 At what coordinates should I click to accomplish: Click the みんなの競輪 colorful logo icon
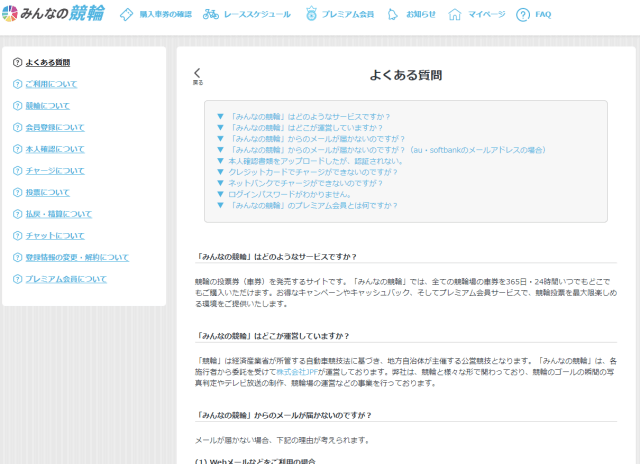[x=10, y=13]
